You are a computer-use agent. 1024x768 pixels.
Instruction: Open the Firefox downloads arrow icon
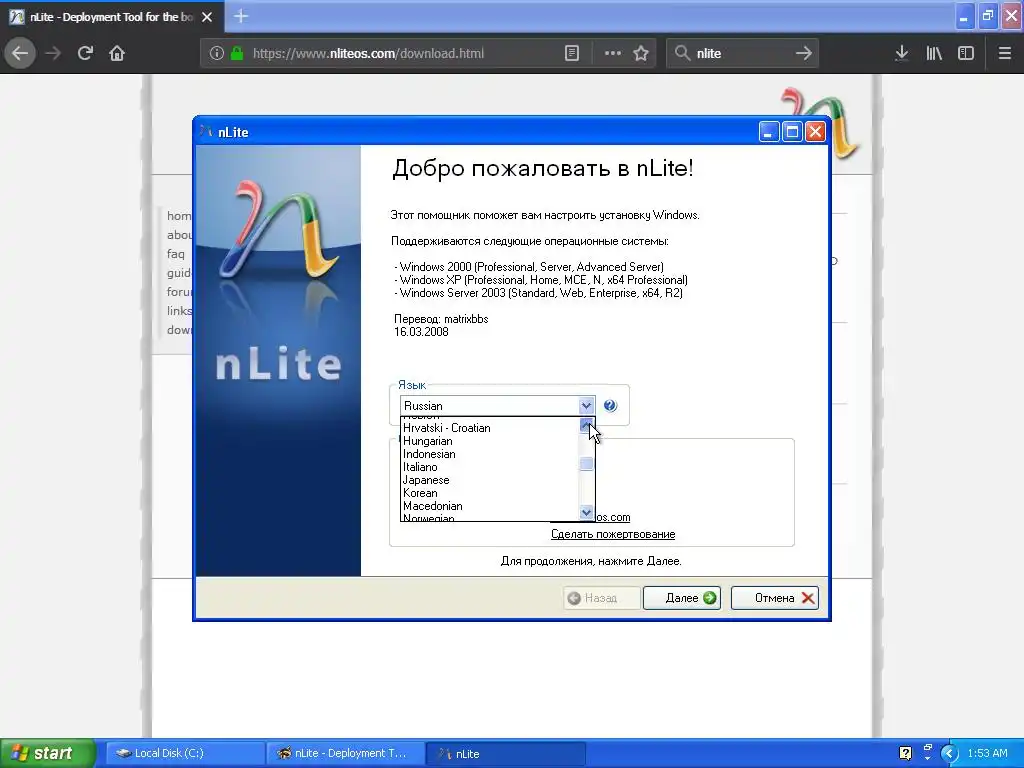[x=901, y=54]
